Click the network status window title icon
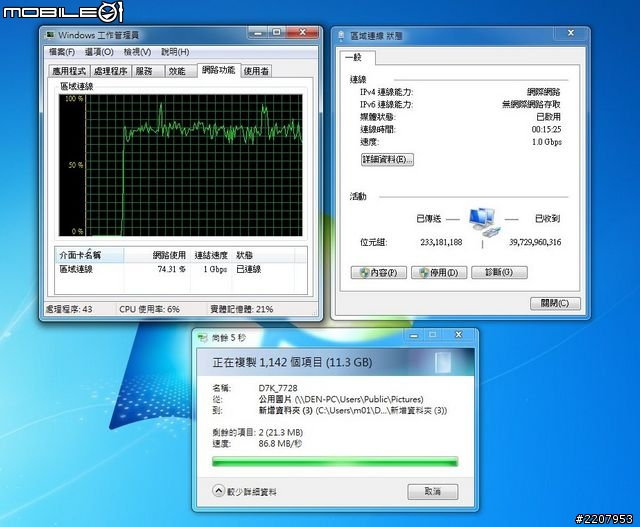This screenshot has width=640, height=527. [343, 36]
